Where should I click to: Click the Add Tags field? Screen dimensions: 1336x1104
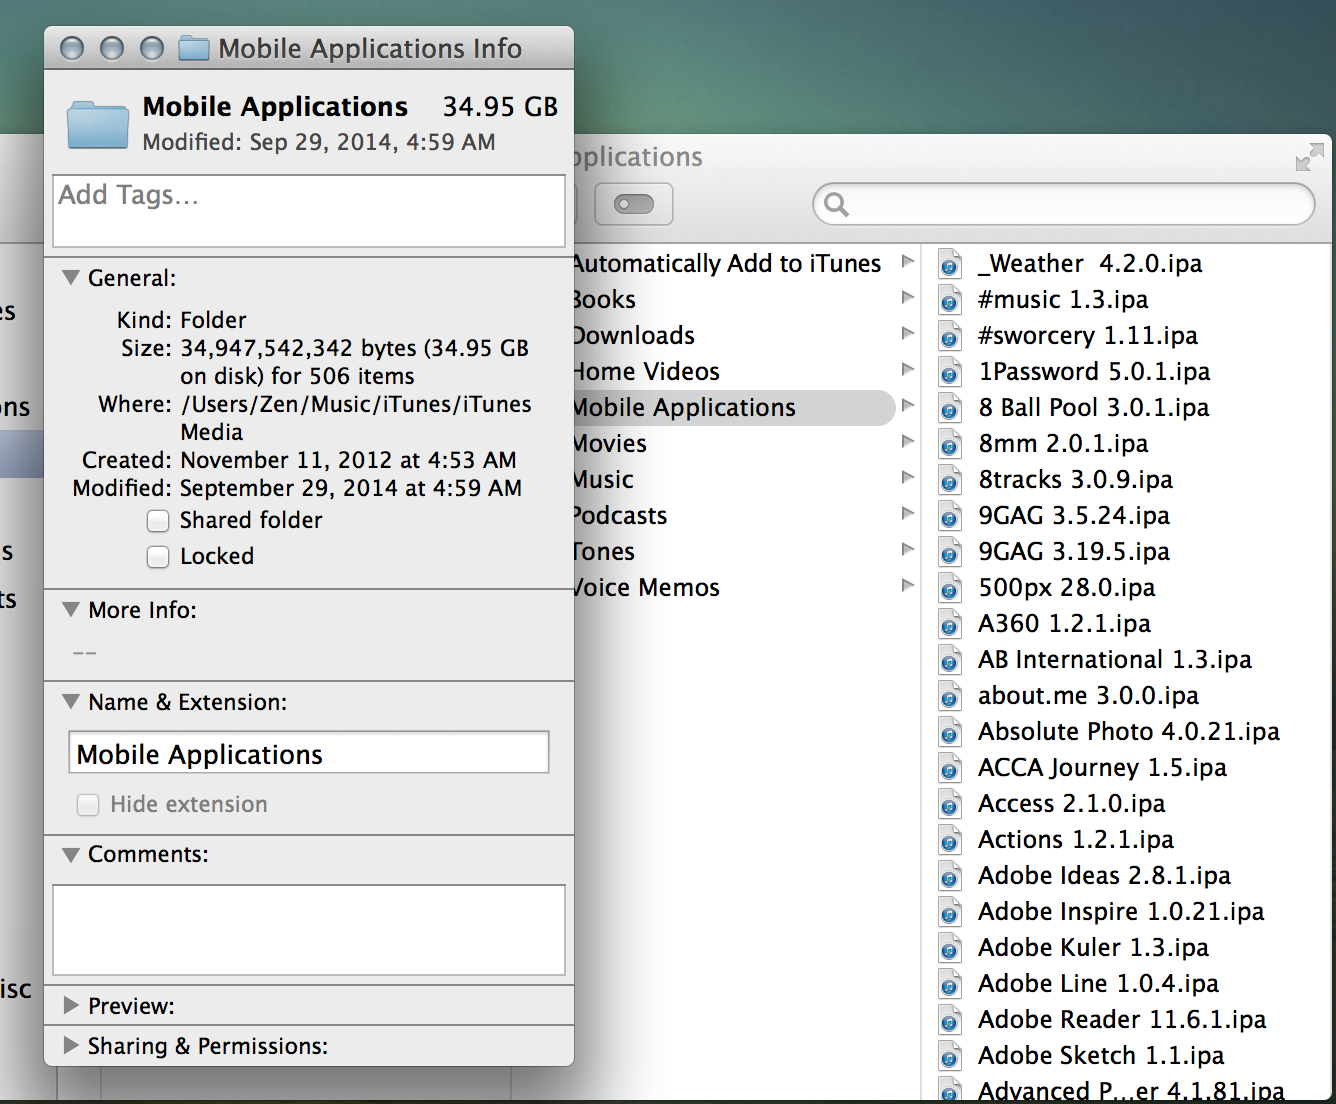309,211
